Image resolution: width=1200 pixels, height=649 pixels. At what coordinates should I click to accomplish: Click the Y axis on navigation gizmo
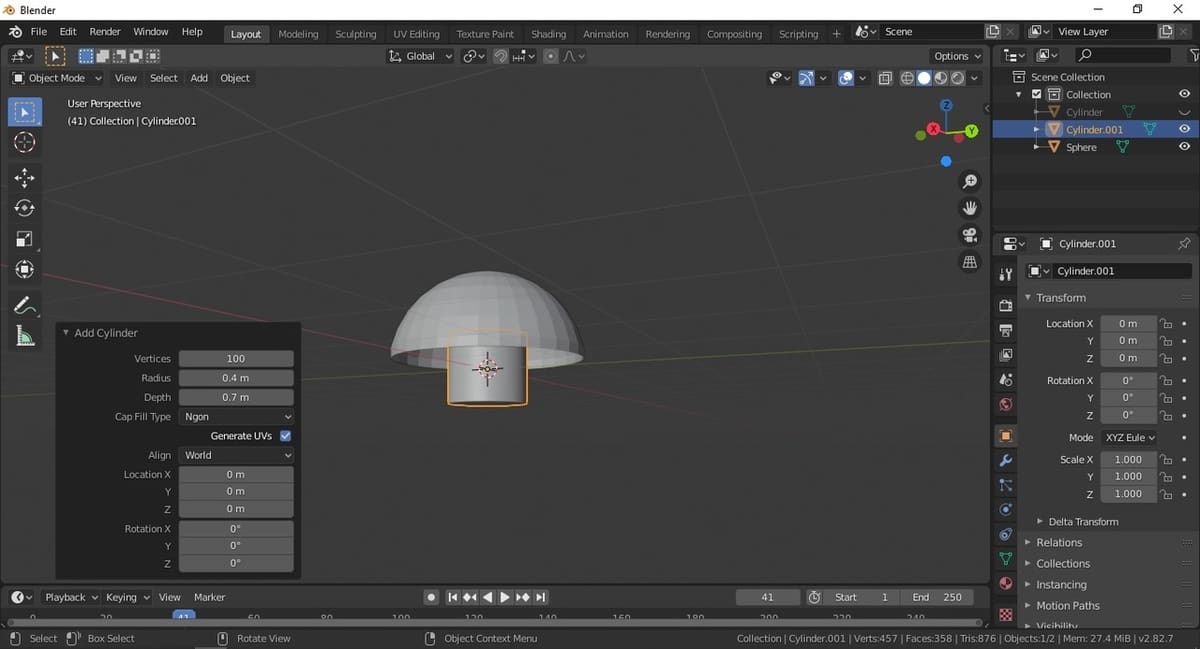pos(971,130)
